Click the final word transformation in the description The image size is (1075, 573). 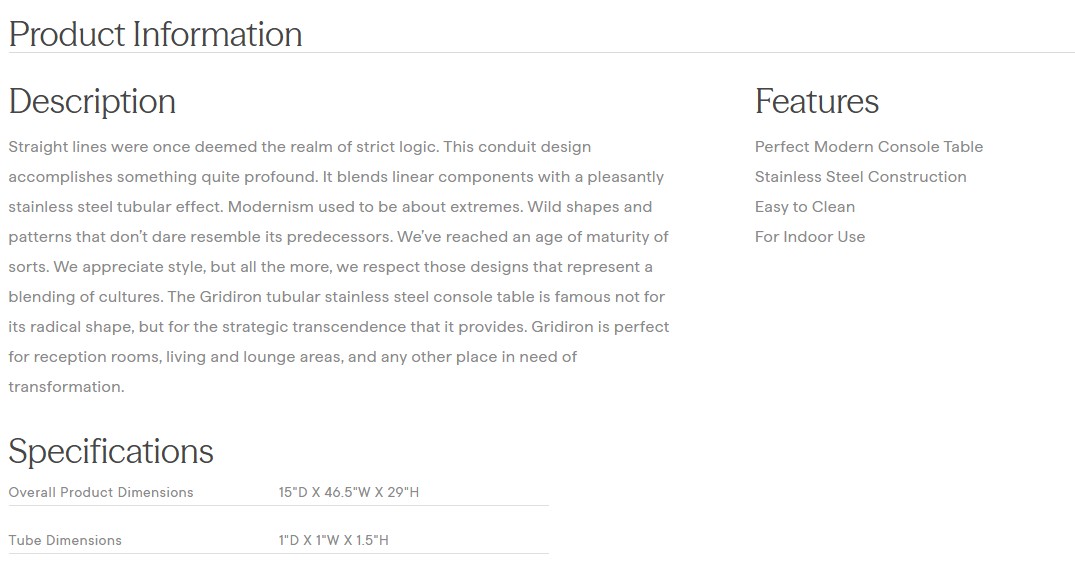[x=66, y=387]
